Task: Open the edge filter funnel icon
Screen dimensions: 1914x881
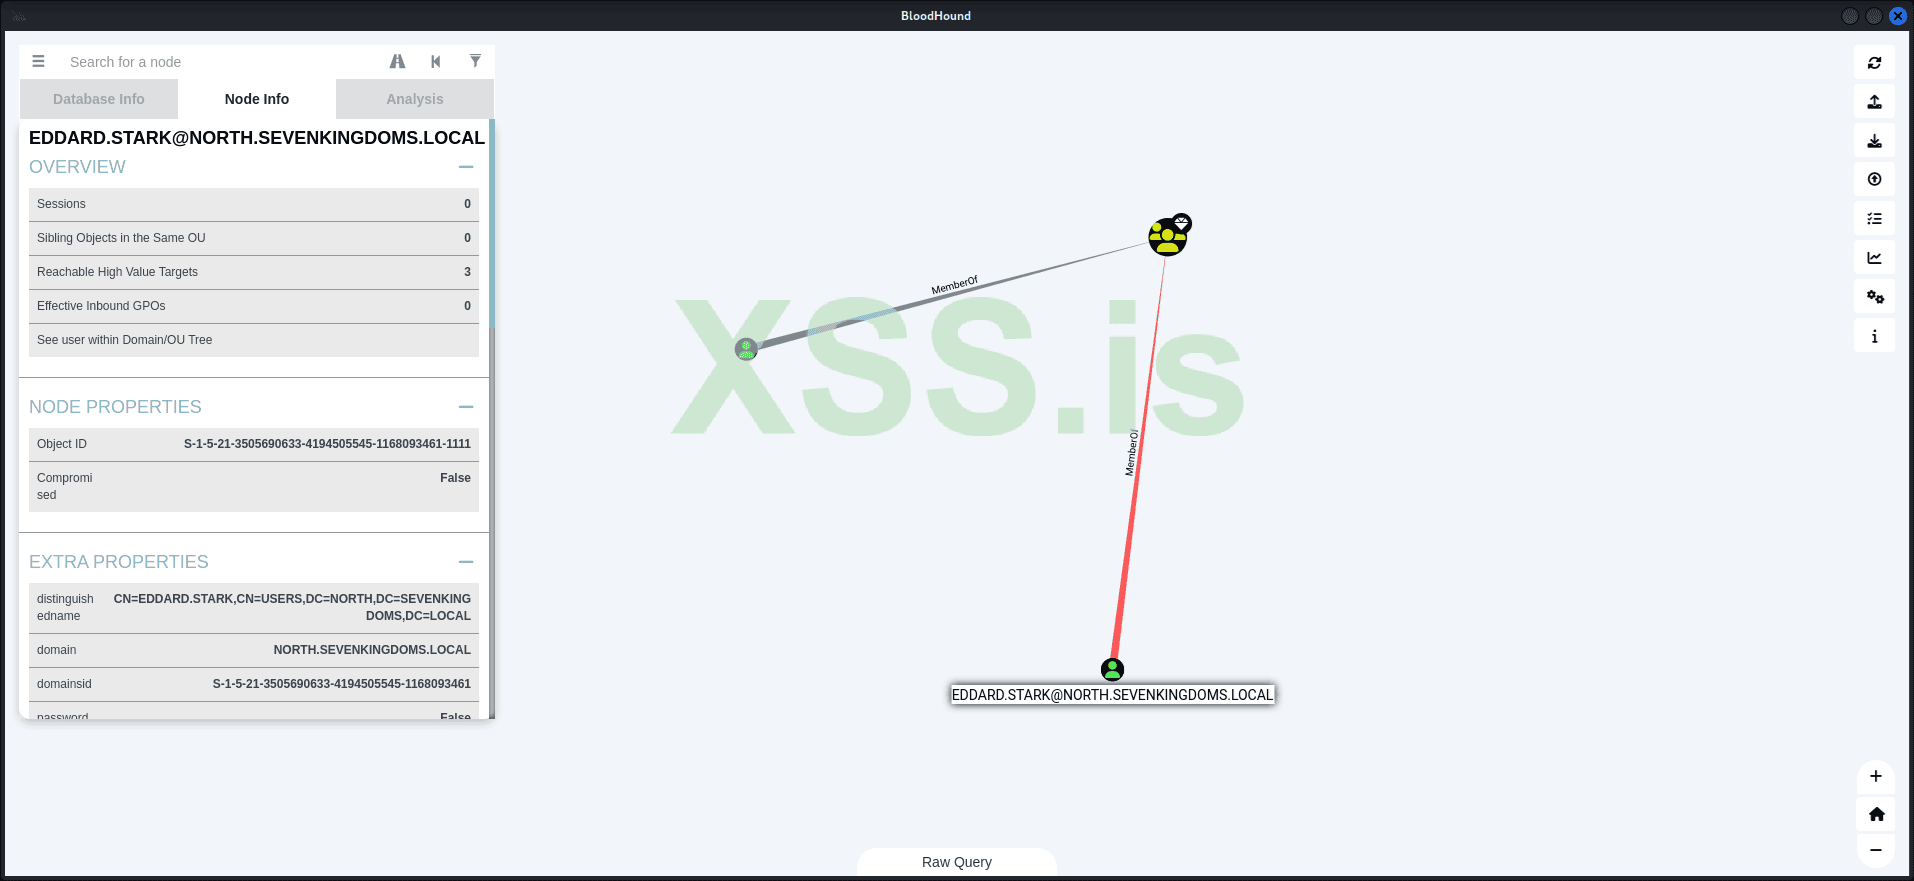Action: [475, 61]
